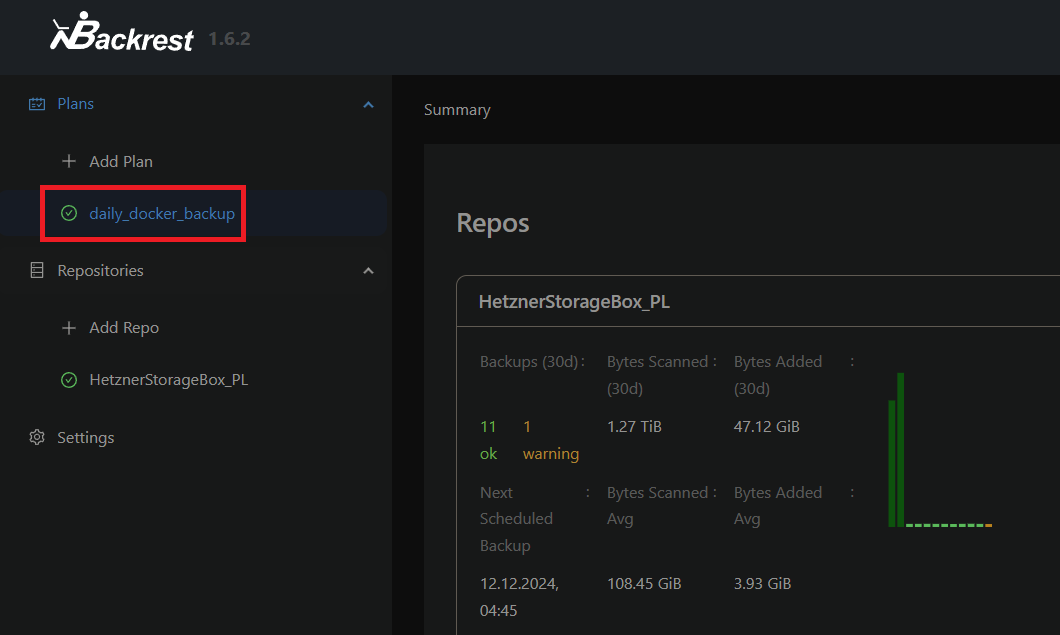Click the plus icon next to Add Plan

(x=69, y=161)
